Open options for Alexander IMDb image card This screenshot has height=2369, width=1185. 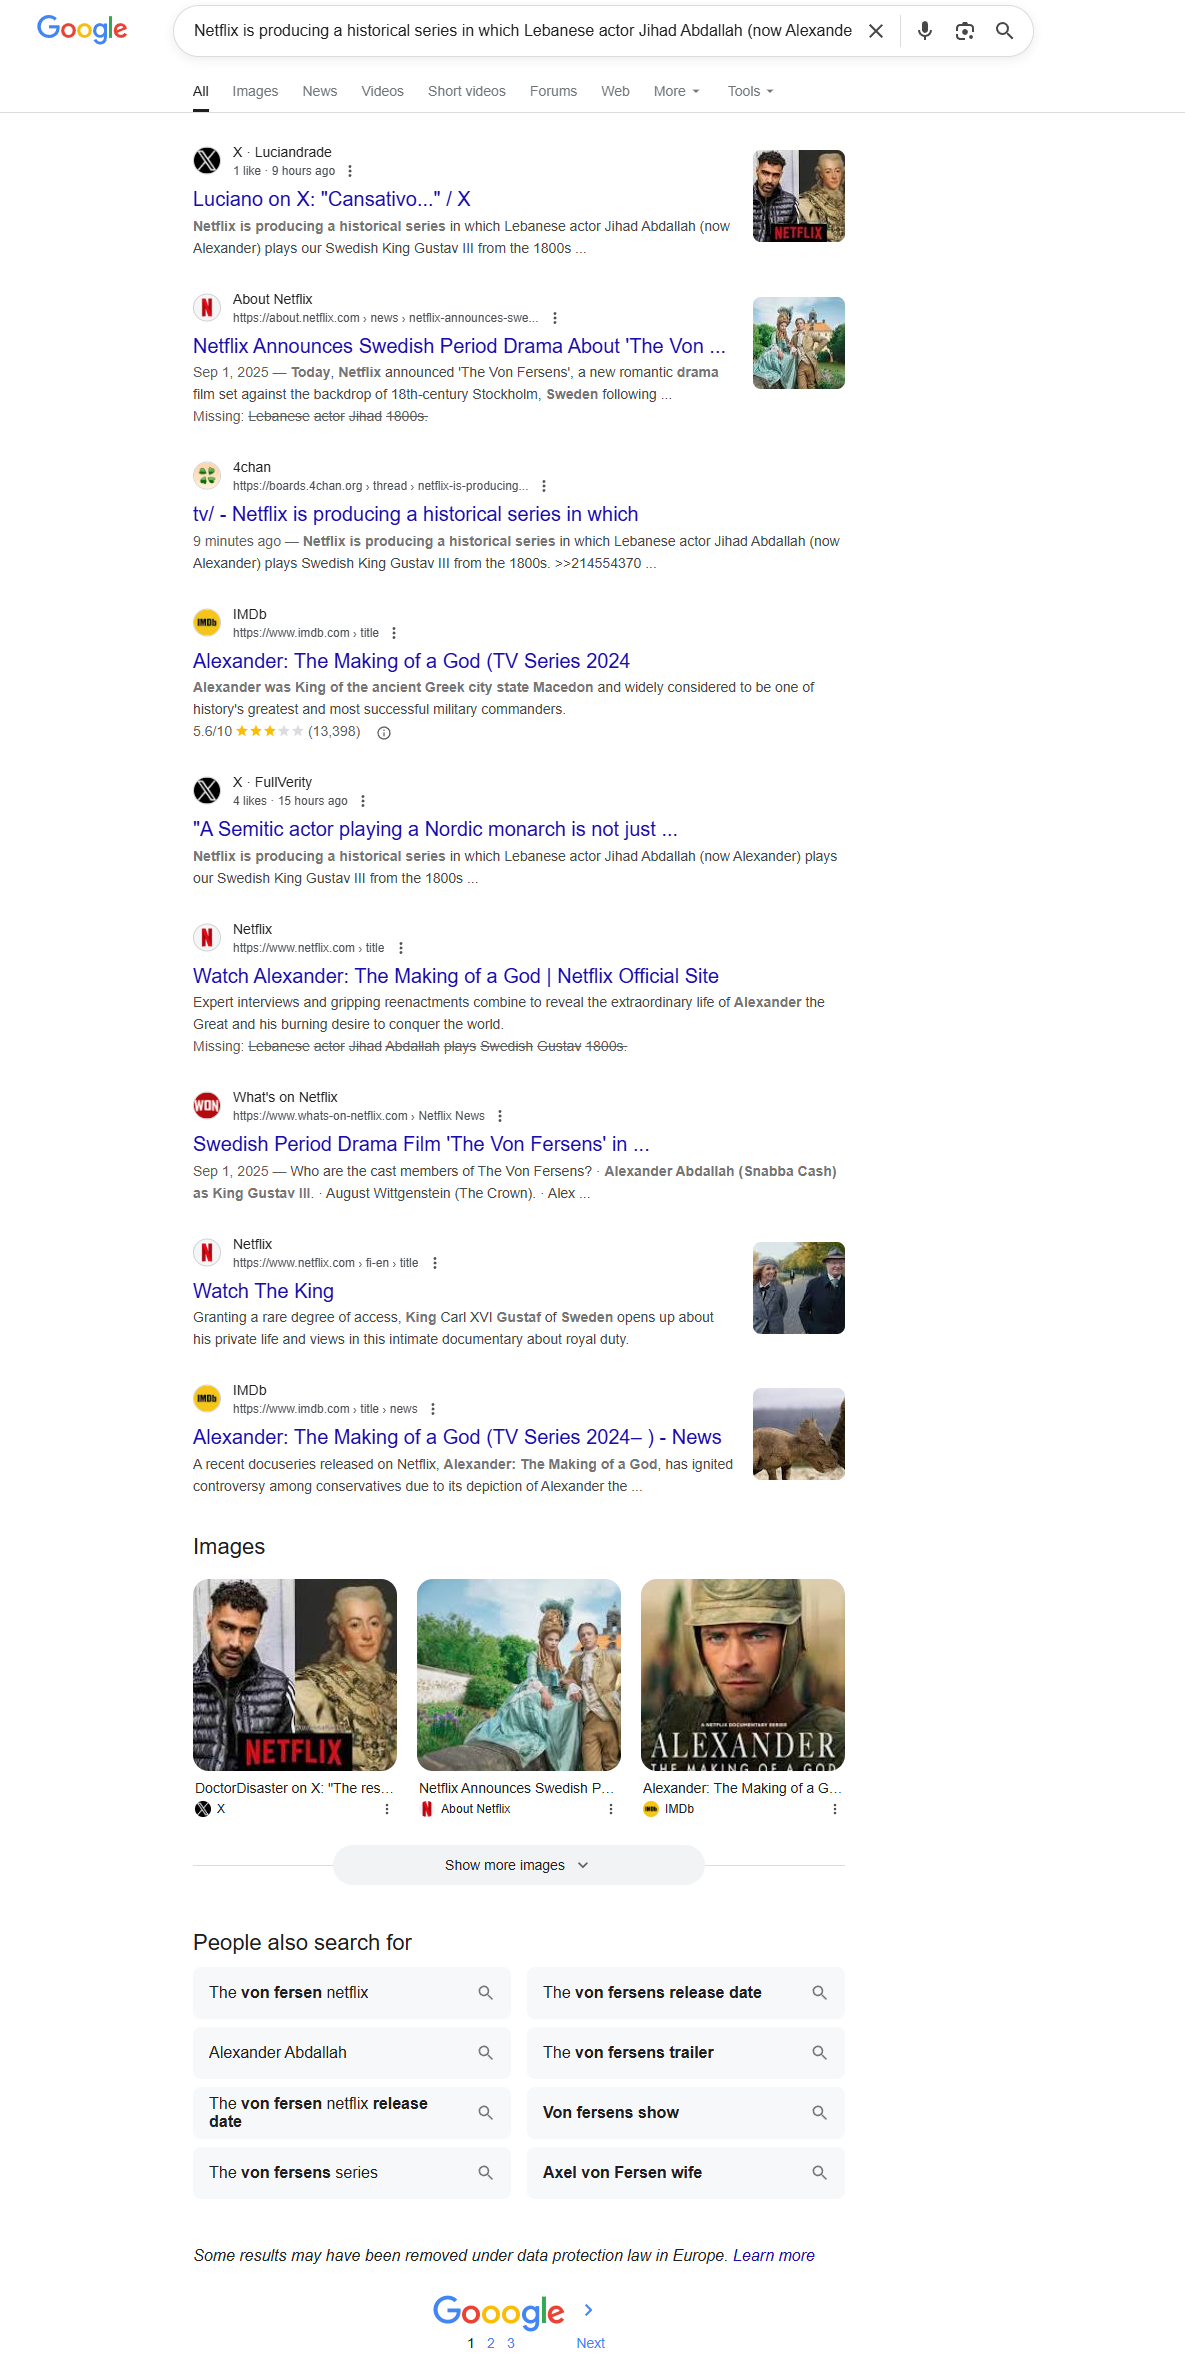tap(835, 1809)
